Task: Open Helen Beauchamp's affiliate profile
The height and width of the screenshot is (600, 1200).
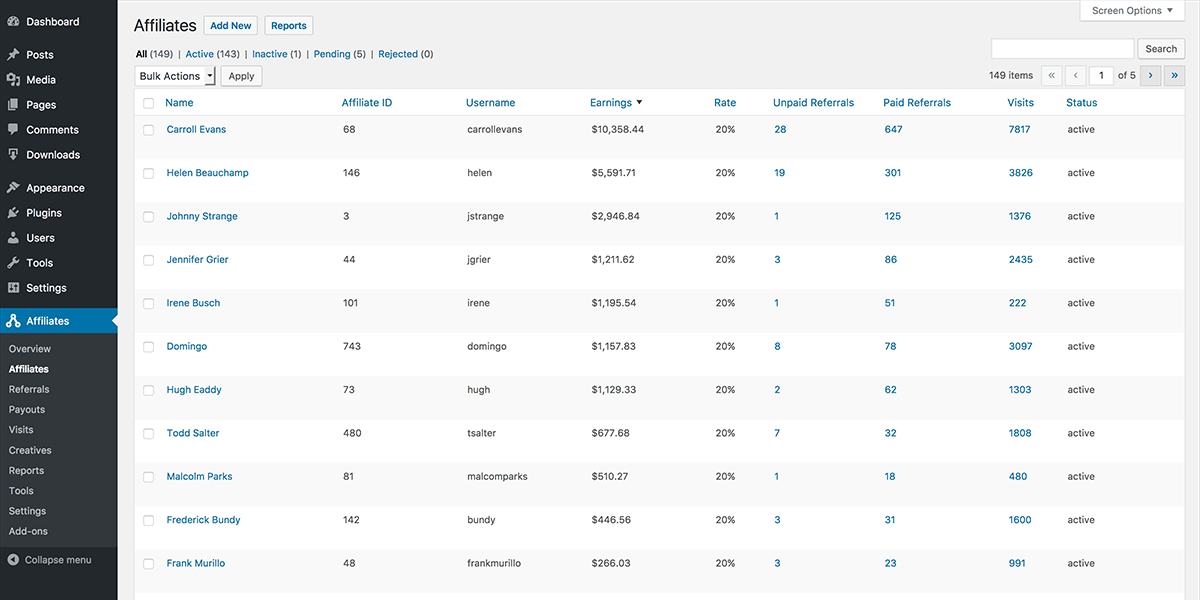Action: coord(207,172)
